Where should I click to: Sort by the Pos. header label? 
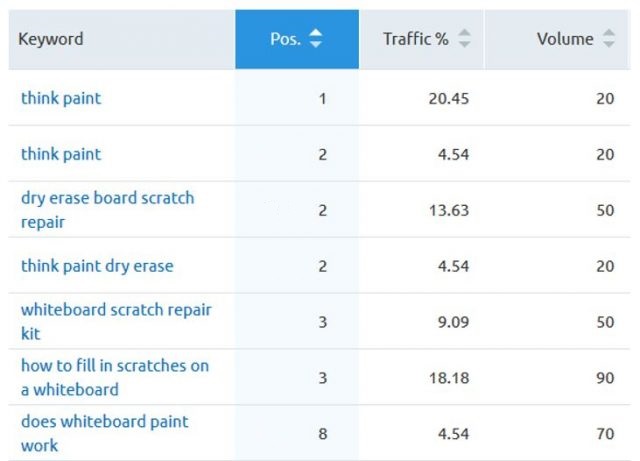click(284, 39)
